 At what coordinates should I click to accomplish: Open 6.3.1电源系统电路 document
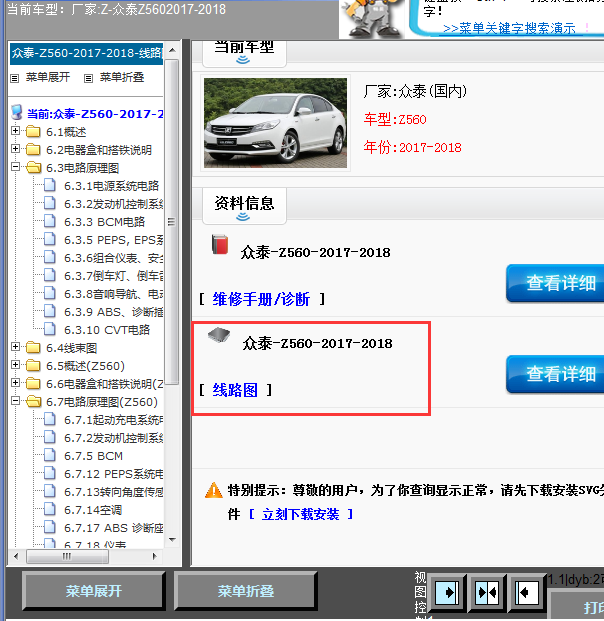[111, 186]
